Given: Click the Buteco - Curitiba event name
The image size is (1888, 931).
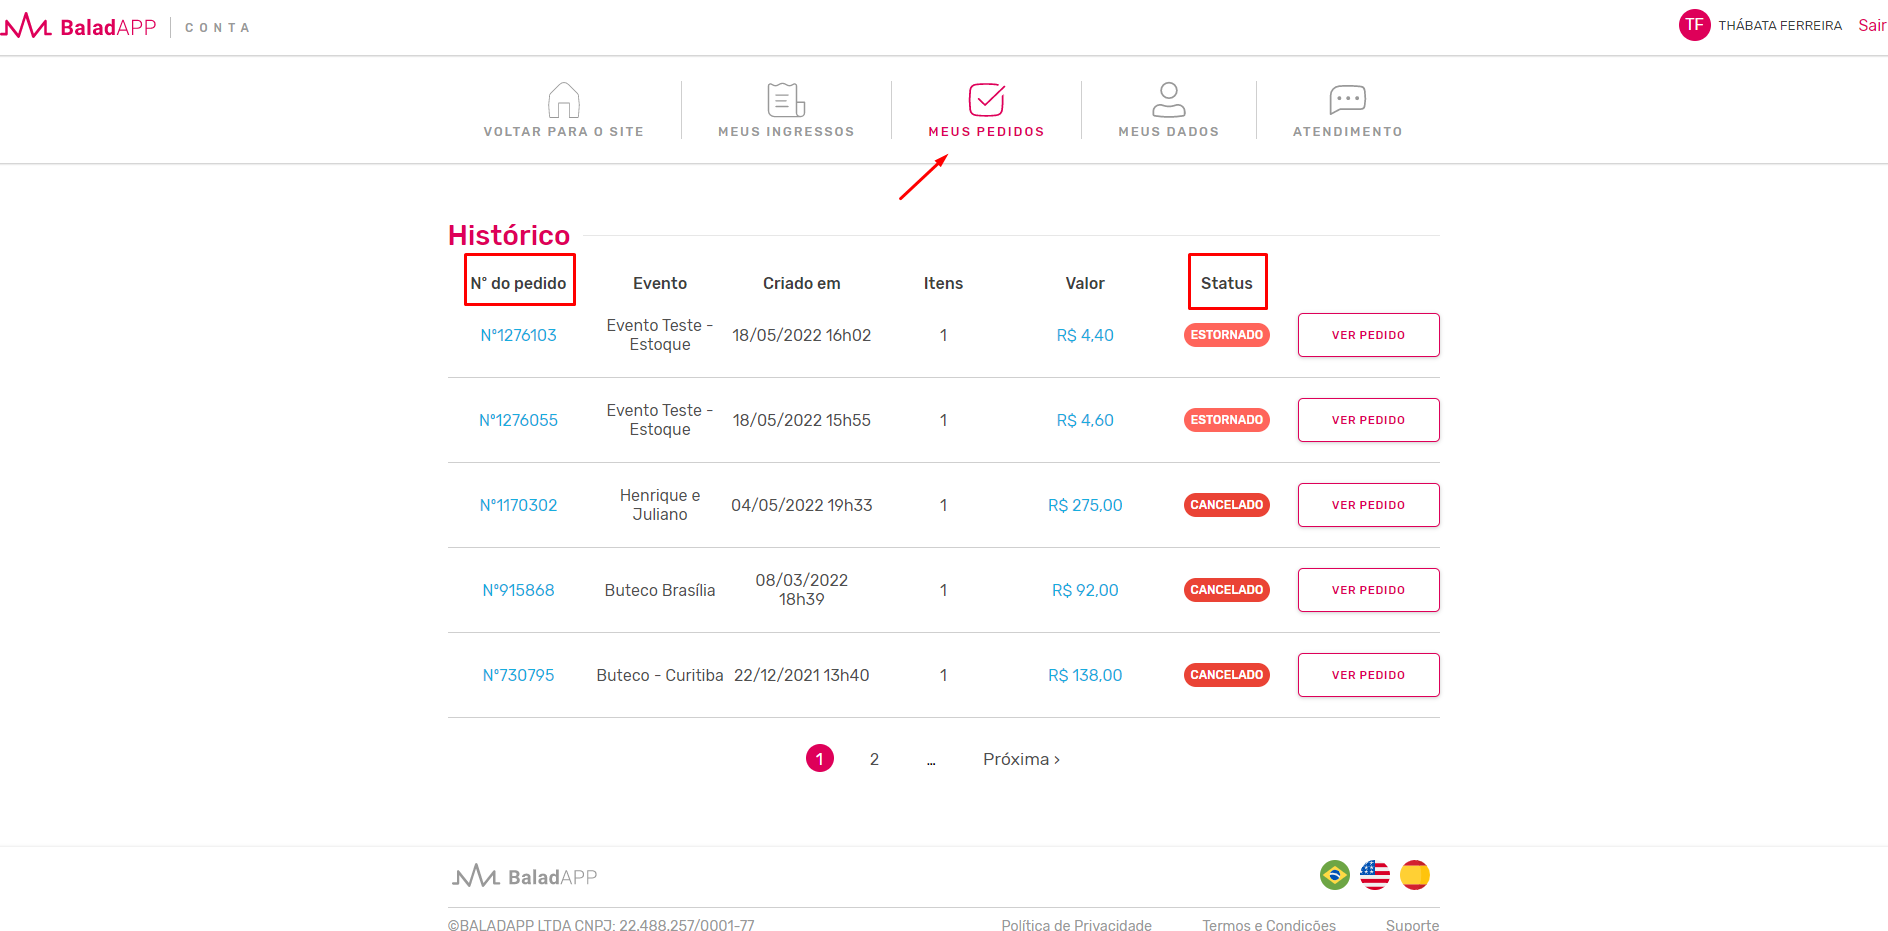Looking at the screenshot, I should click(x=660, y=675).
